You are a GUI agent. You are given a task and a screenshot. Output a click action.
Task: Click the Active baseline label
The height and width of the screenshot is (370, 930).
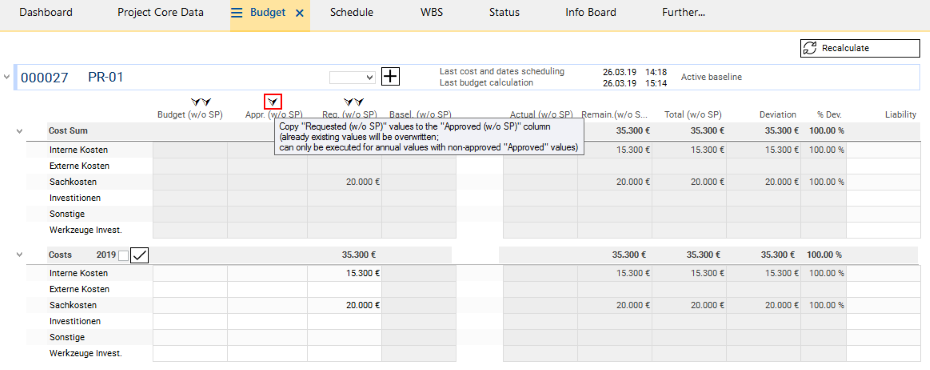[711, 77]
